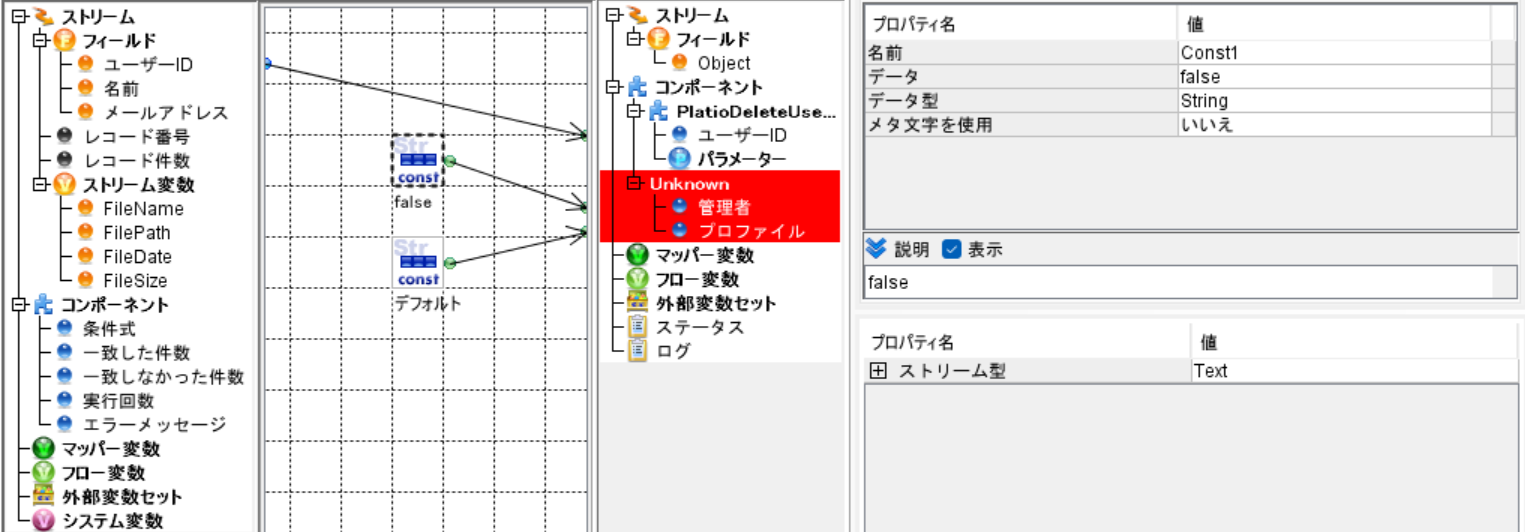Screen dimensions: 1525x532
Task: Click the いいえ value for メタ文字を使用
Action: coord(1334,124)
